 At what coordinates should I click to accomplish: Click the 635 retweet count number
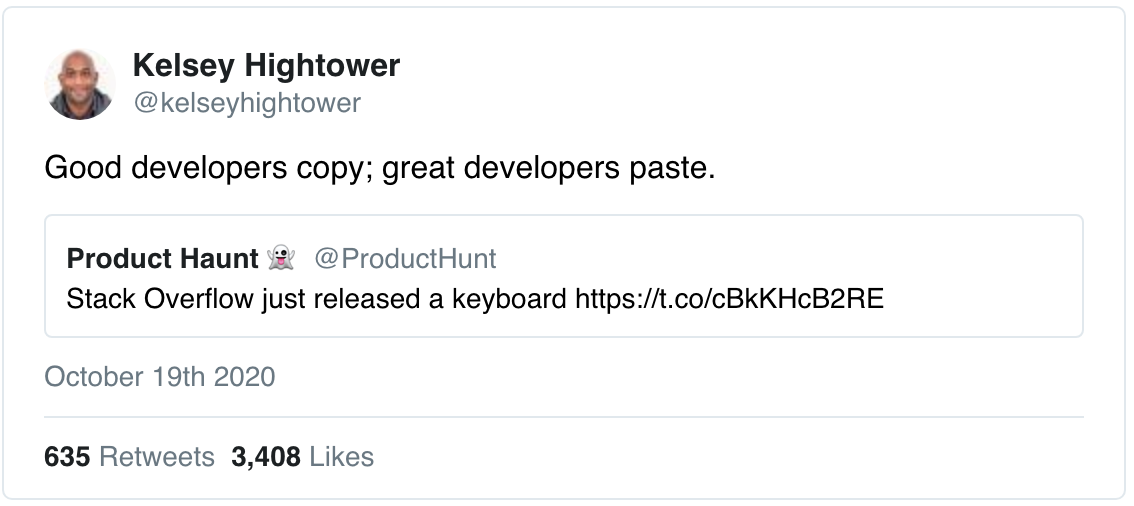(x=67, y=457)
